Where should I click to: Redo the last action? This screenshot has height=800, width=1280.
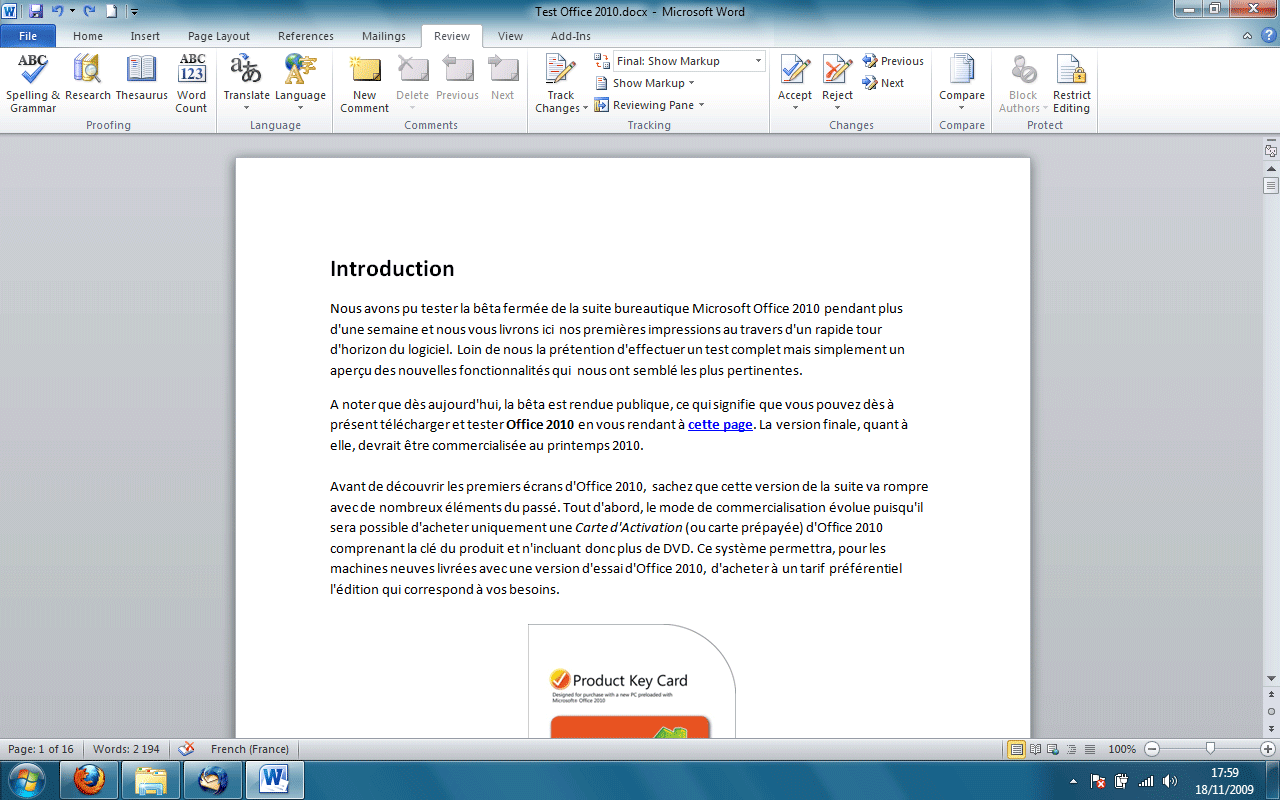[x=90, y=11]
